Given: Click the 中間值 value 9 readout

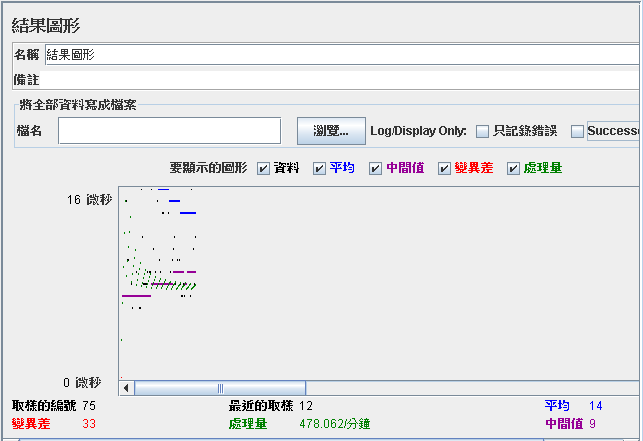Looking at the screenshot, I should click(592, 423).
